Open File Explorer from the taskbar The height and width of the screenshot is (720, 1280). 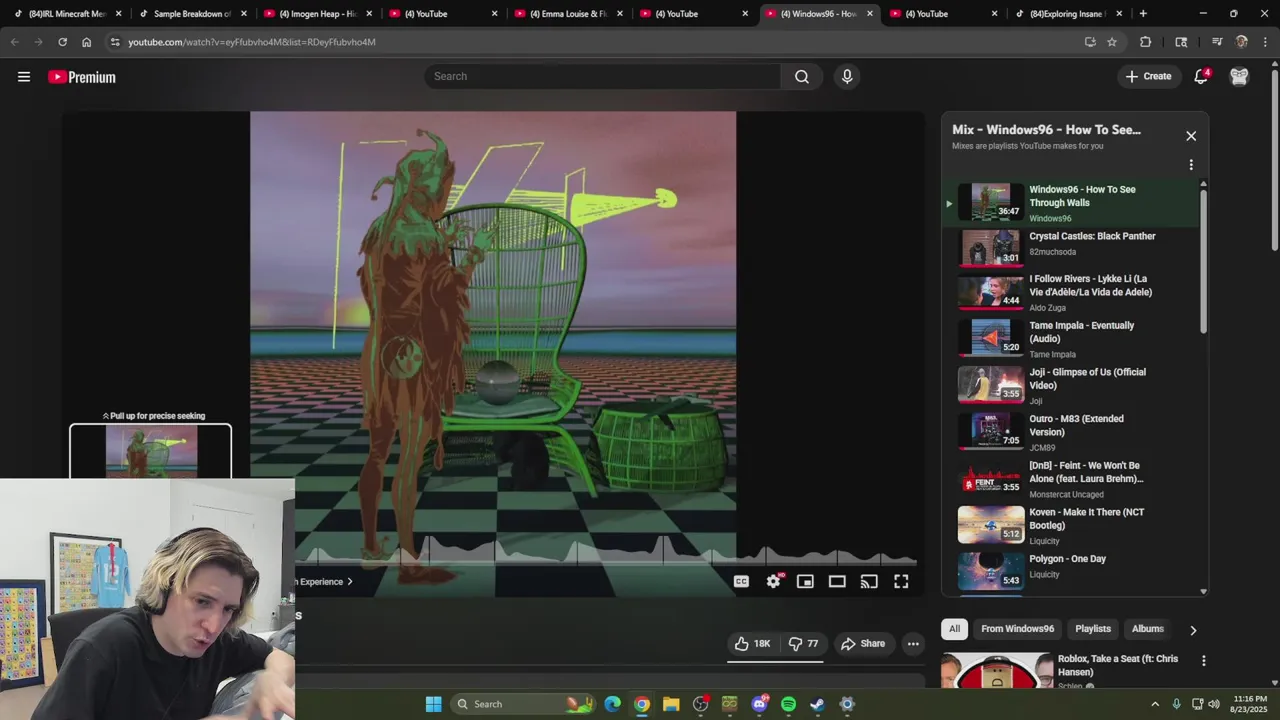[671, 704]
